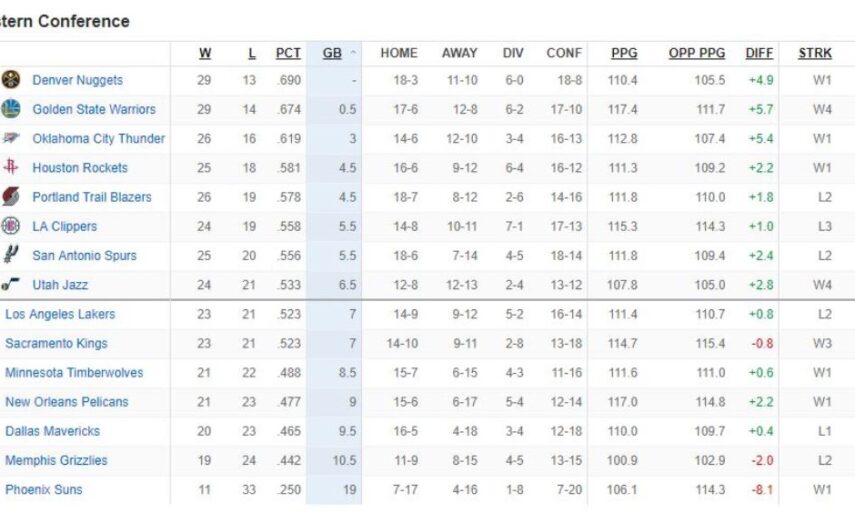Open the Los Angeles Lakers team link
This screenshot has width=855, height=513.
(x=60, y=314)
